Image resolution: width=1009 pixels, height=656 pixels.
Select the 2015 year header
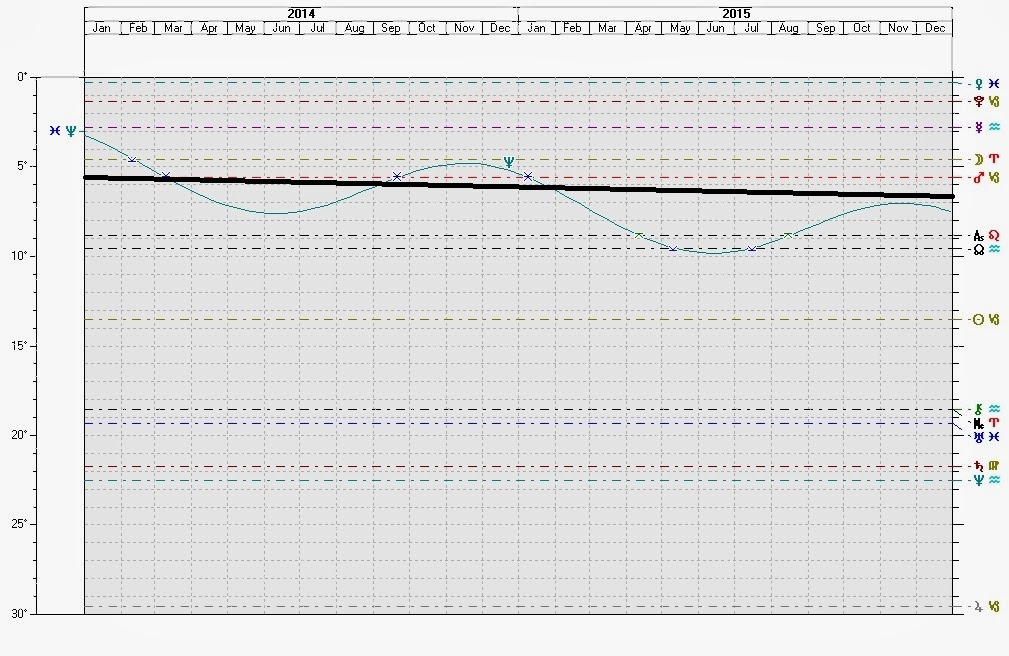point(735,13)
